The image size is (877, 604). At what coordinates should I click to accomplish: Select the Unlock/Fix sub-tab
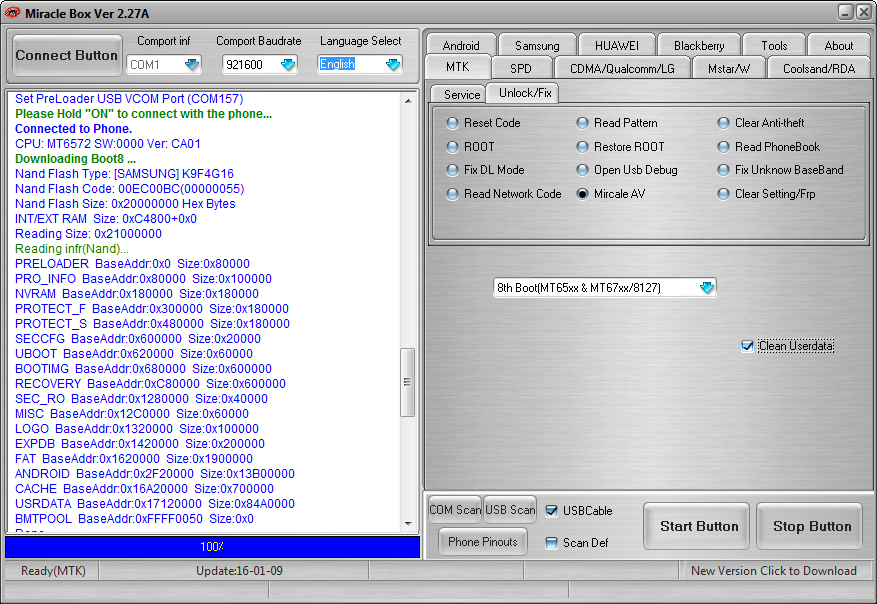tap(525, 93)
